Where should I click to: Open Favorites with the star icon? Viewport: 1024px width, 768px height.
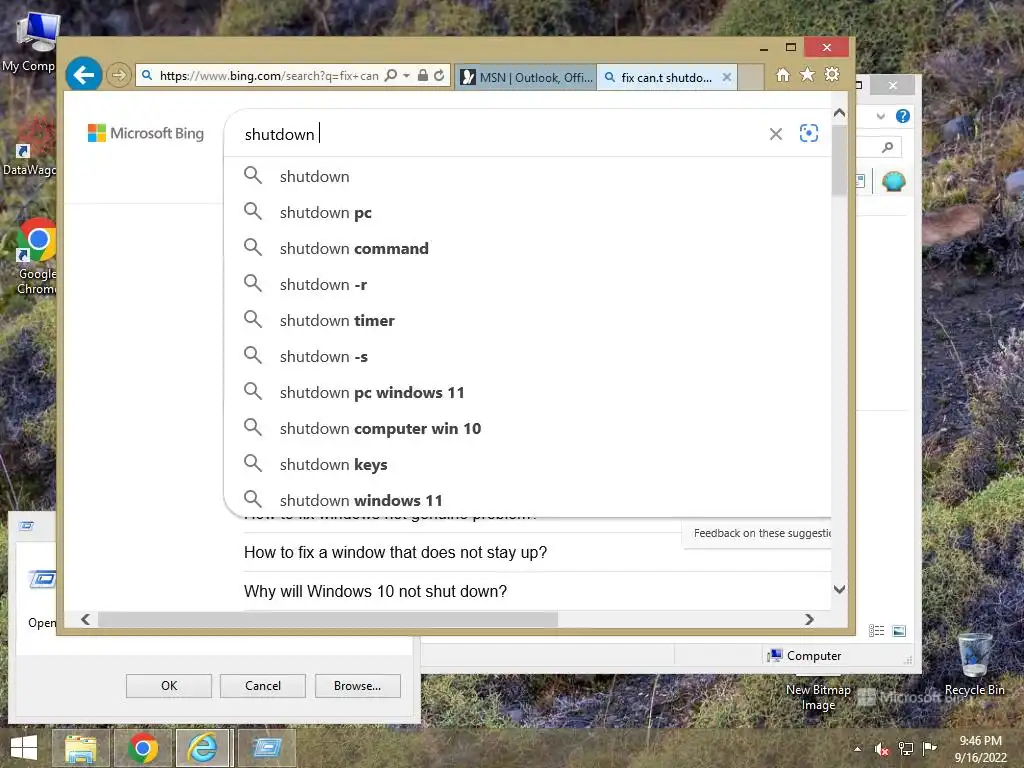pyautogui.click(x=807, y=75)
